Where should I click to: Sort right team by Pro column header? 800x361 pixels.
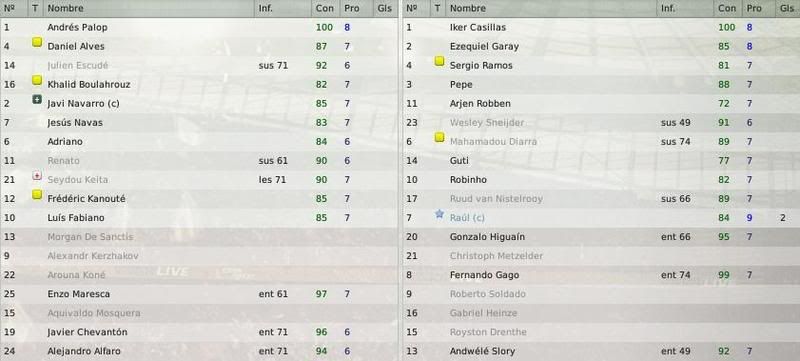[754, 8]
